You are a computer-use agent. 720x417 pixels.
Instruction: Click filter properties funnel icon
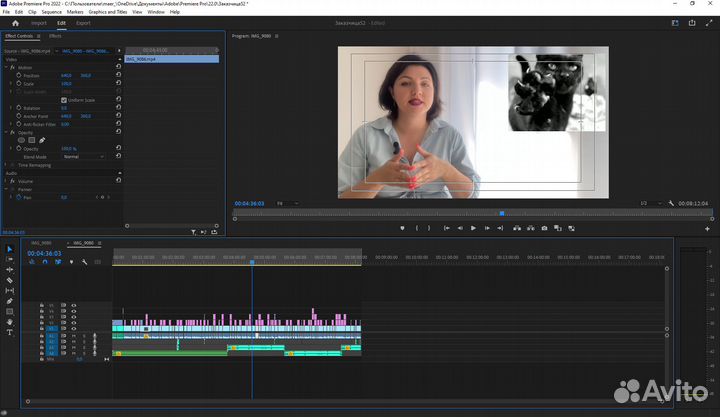pos(193,232)
